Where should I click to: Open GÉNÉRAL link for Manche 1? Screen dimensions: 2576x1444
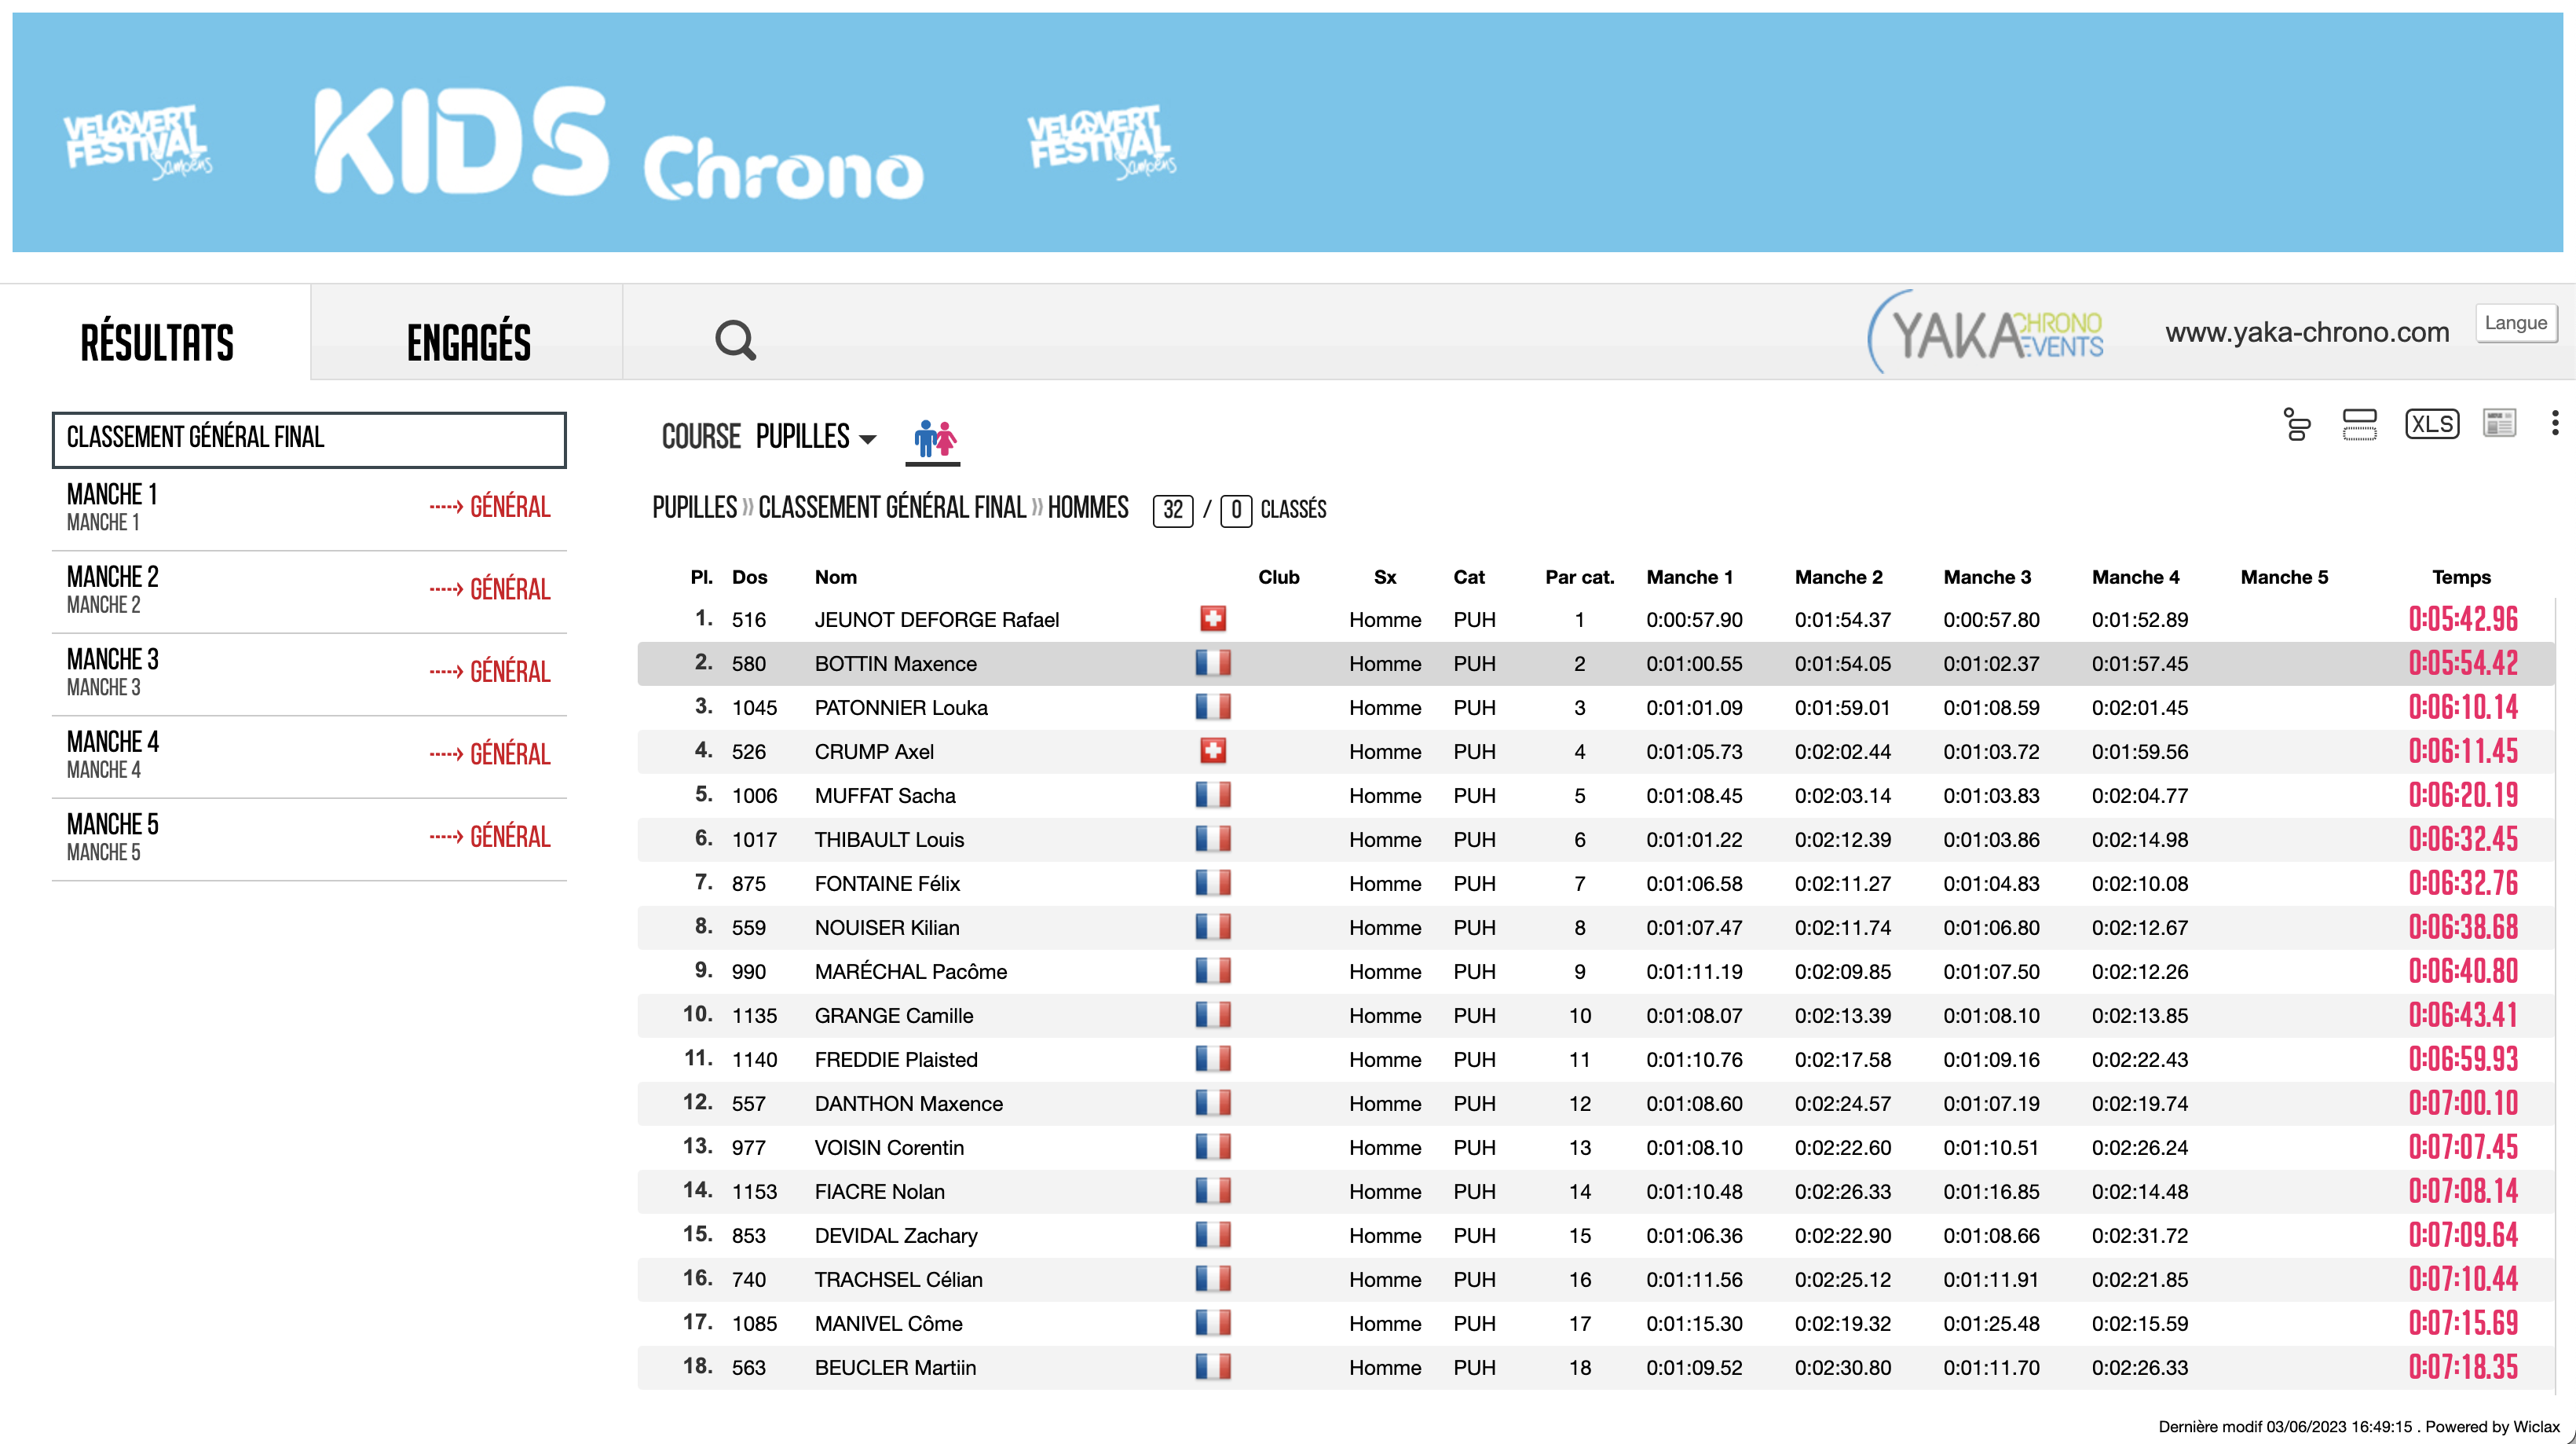(490, 507)
